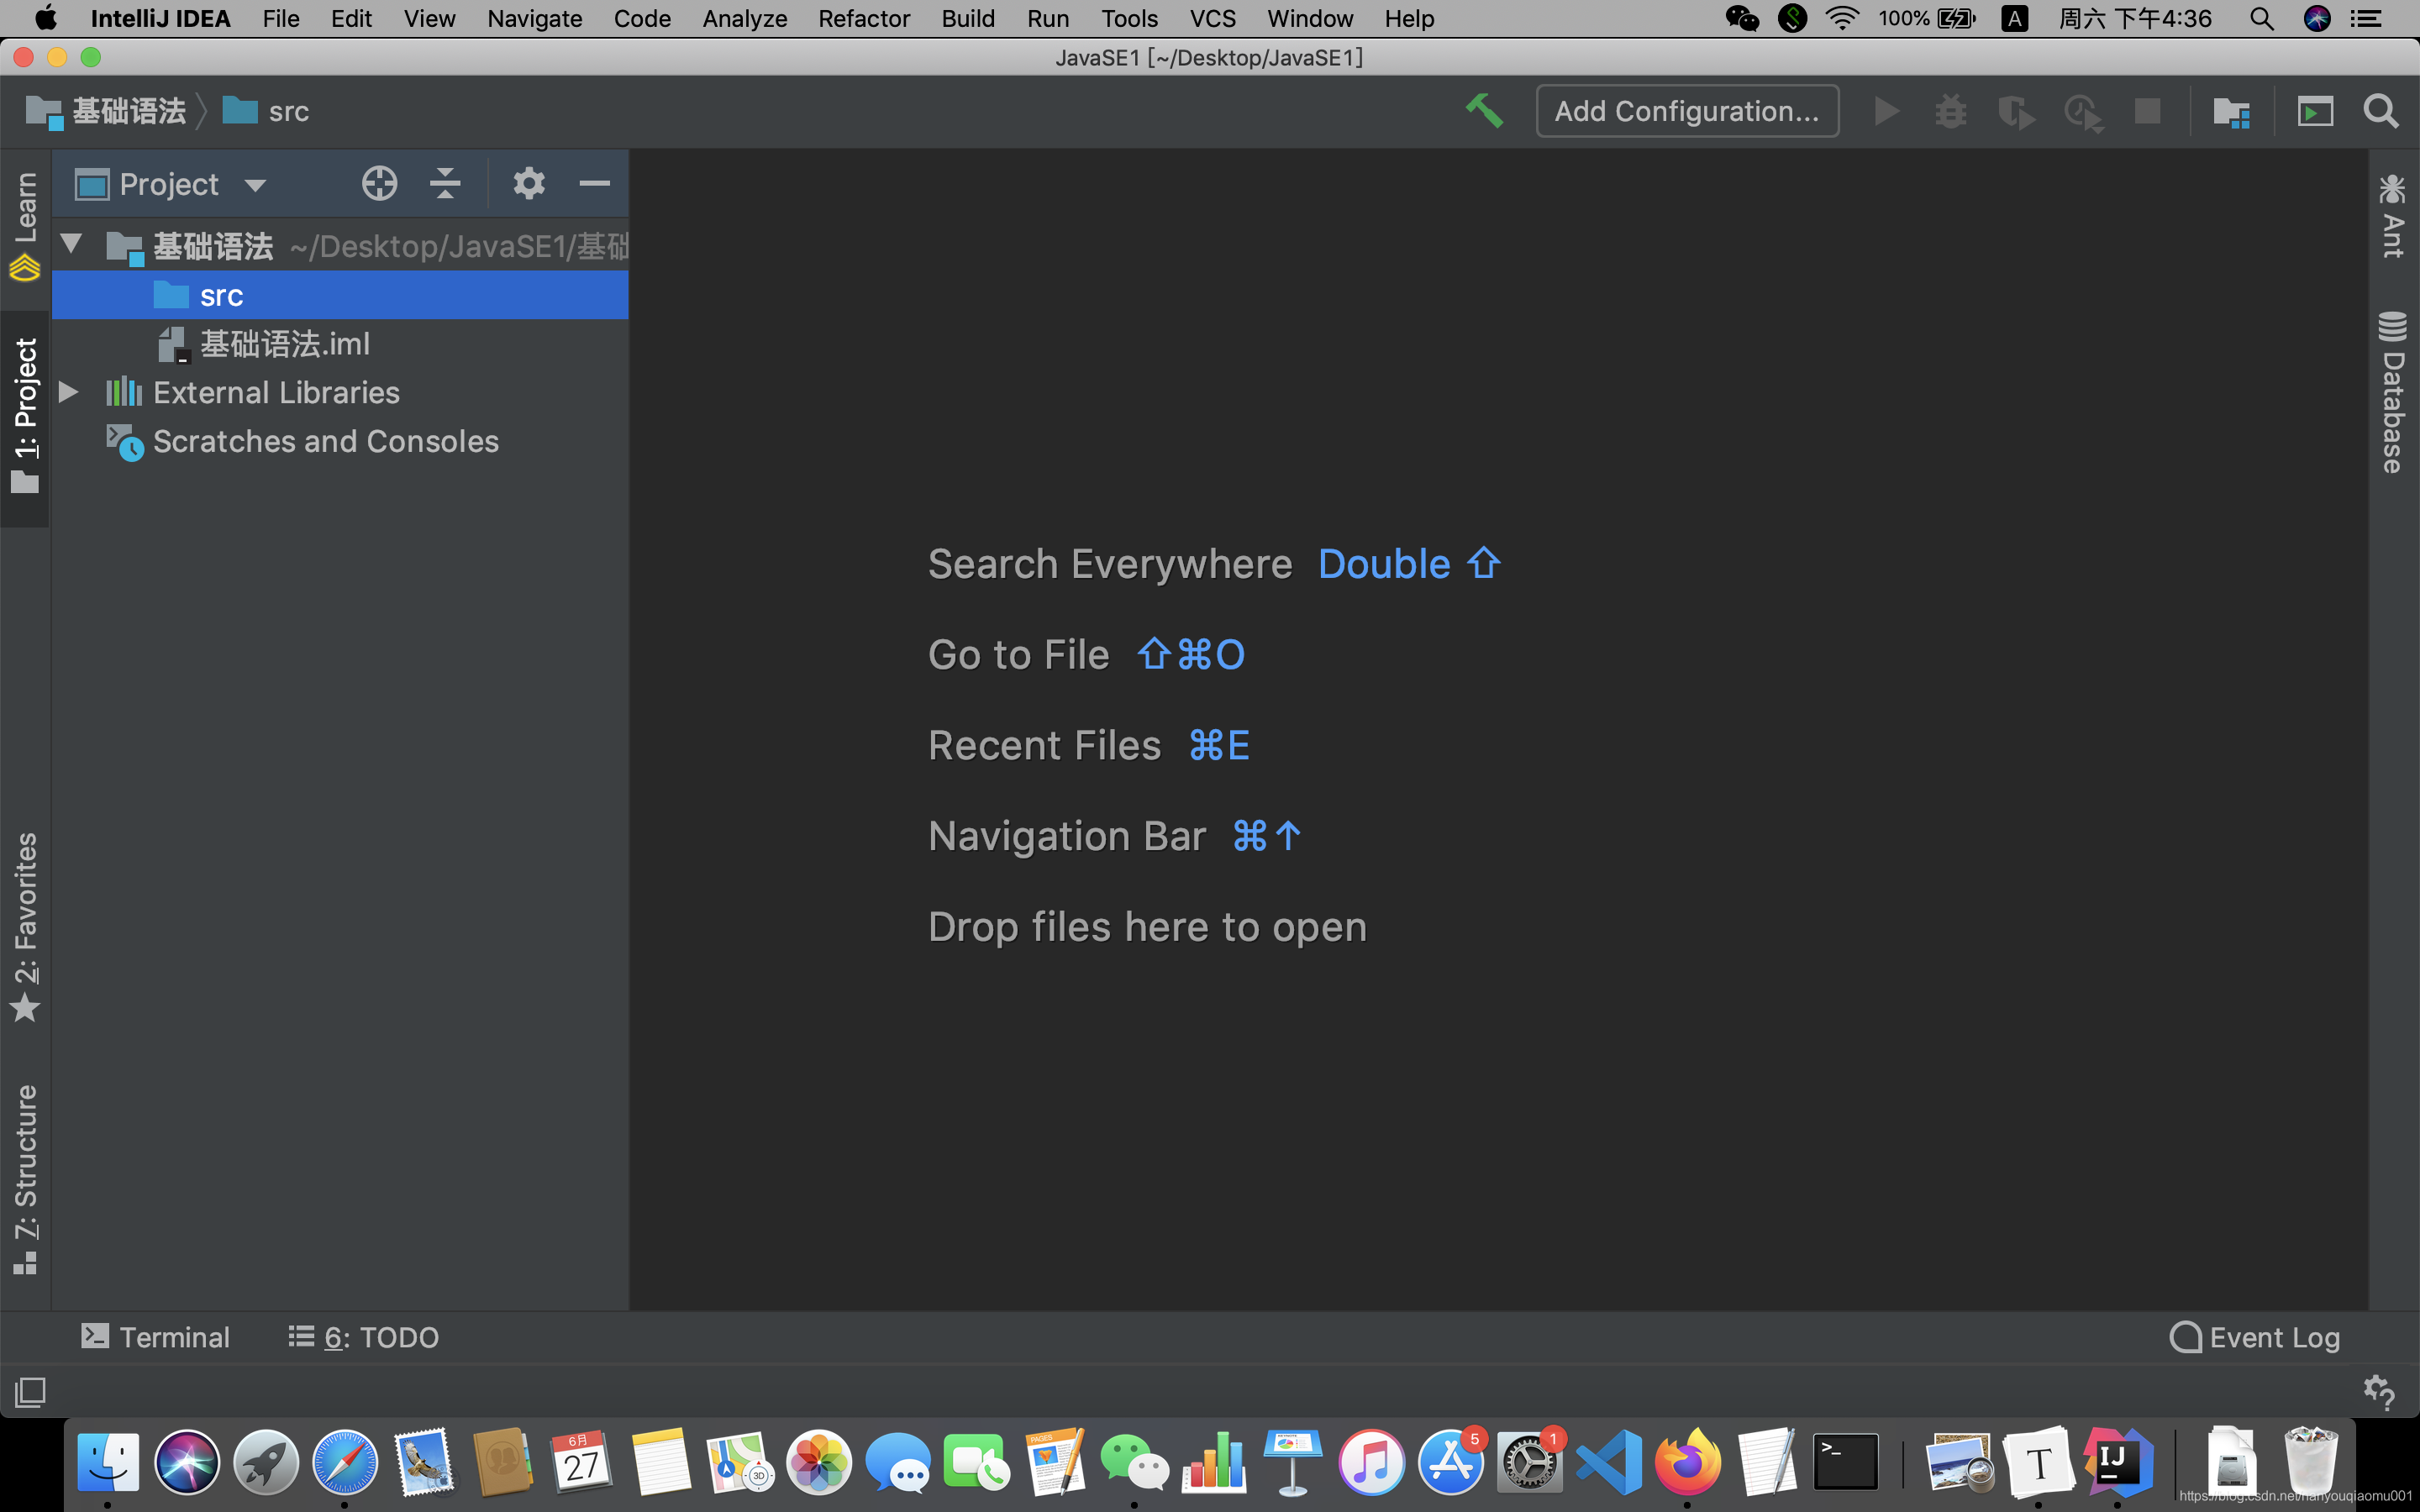Expand the 基础语法 project root node

71,244
